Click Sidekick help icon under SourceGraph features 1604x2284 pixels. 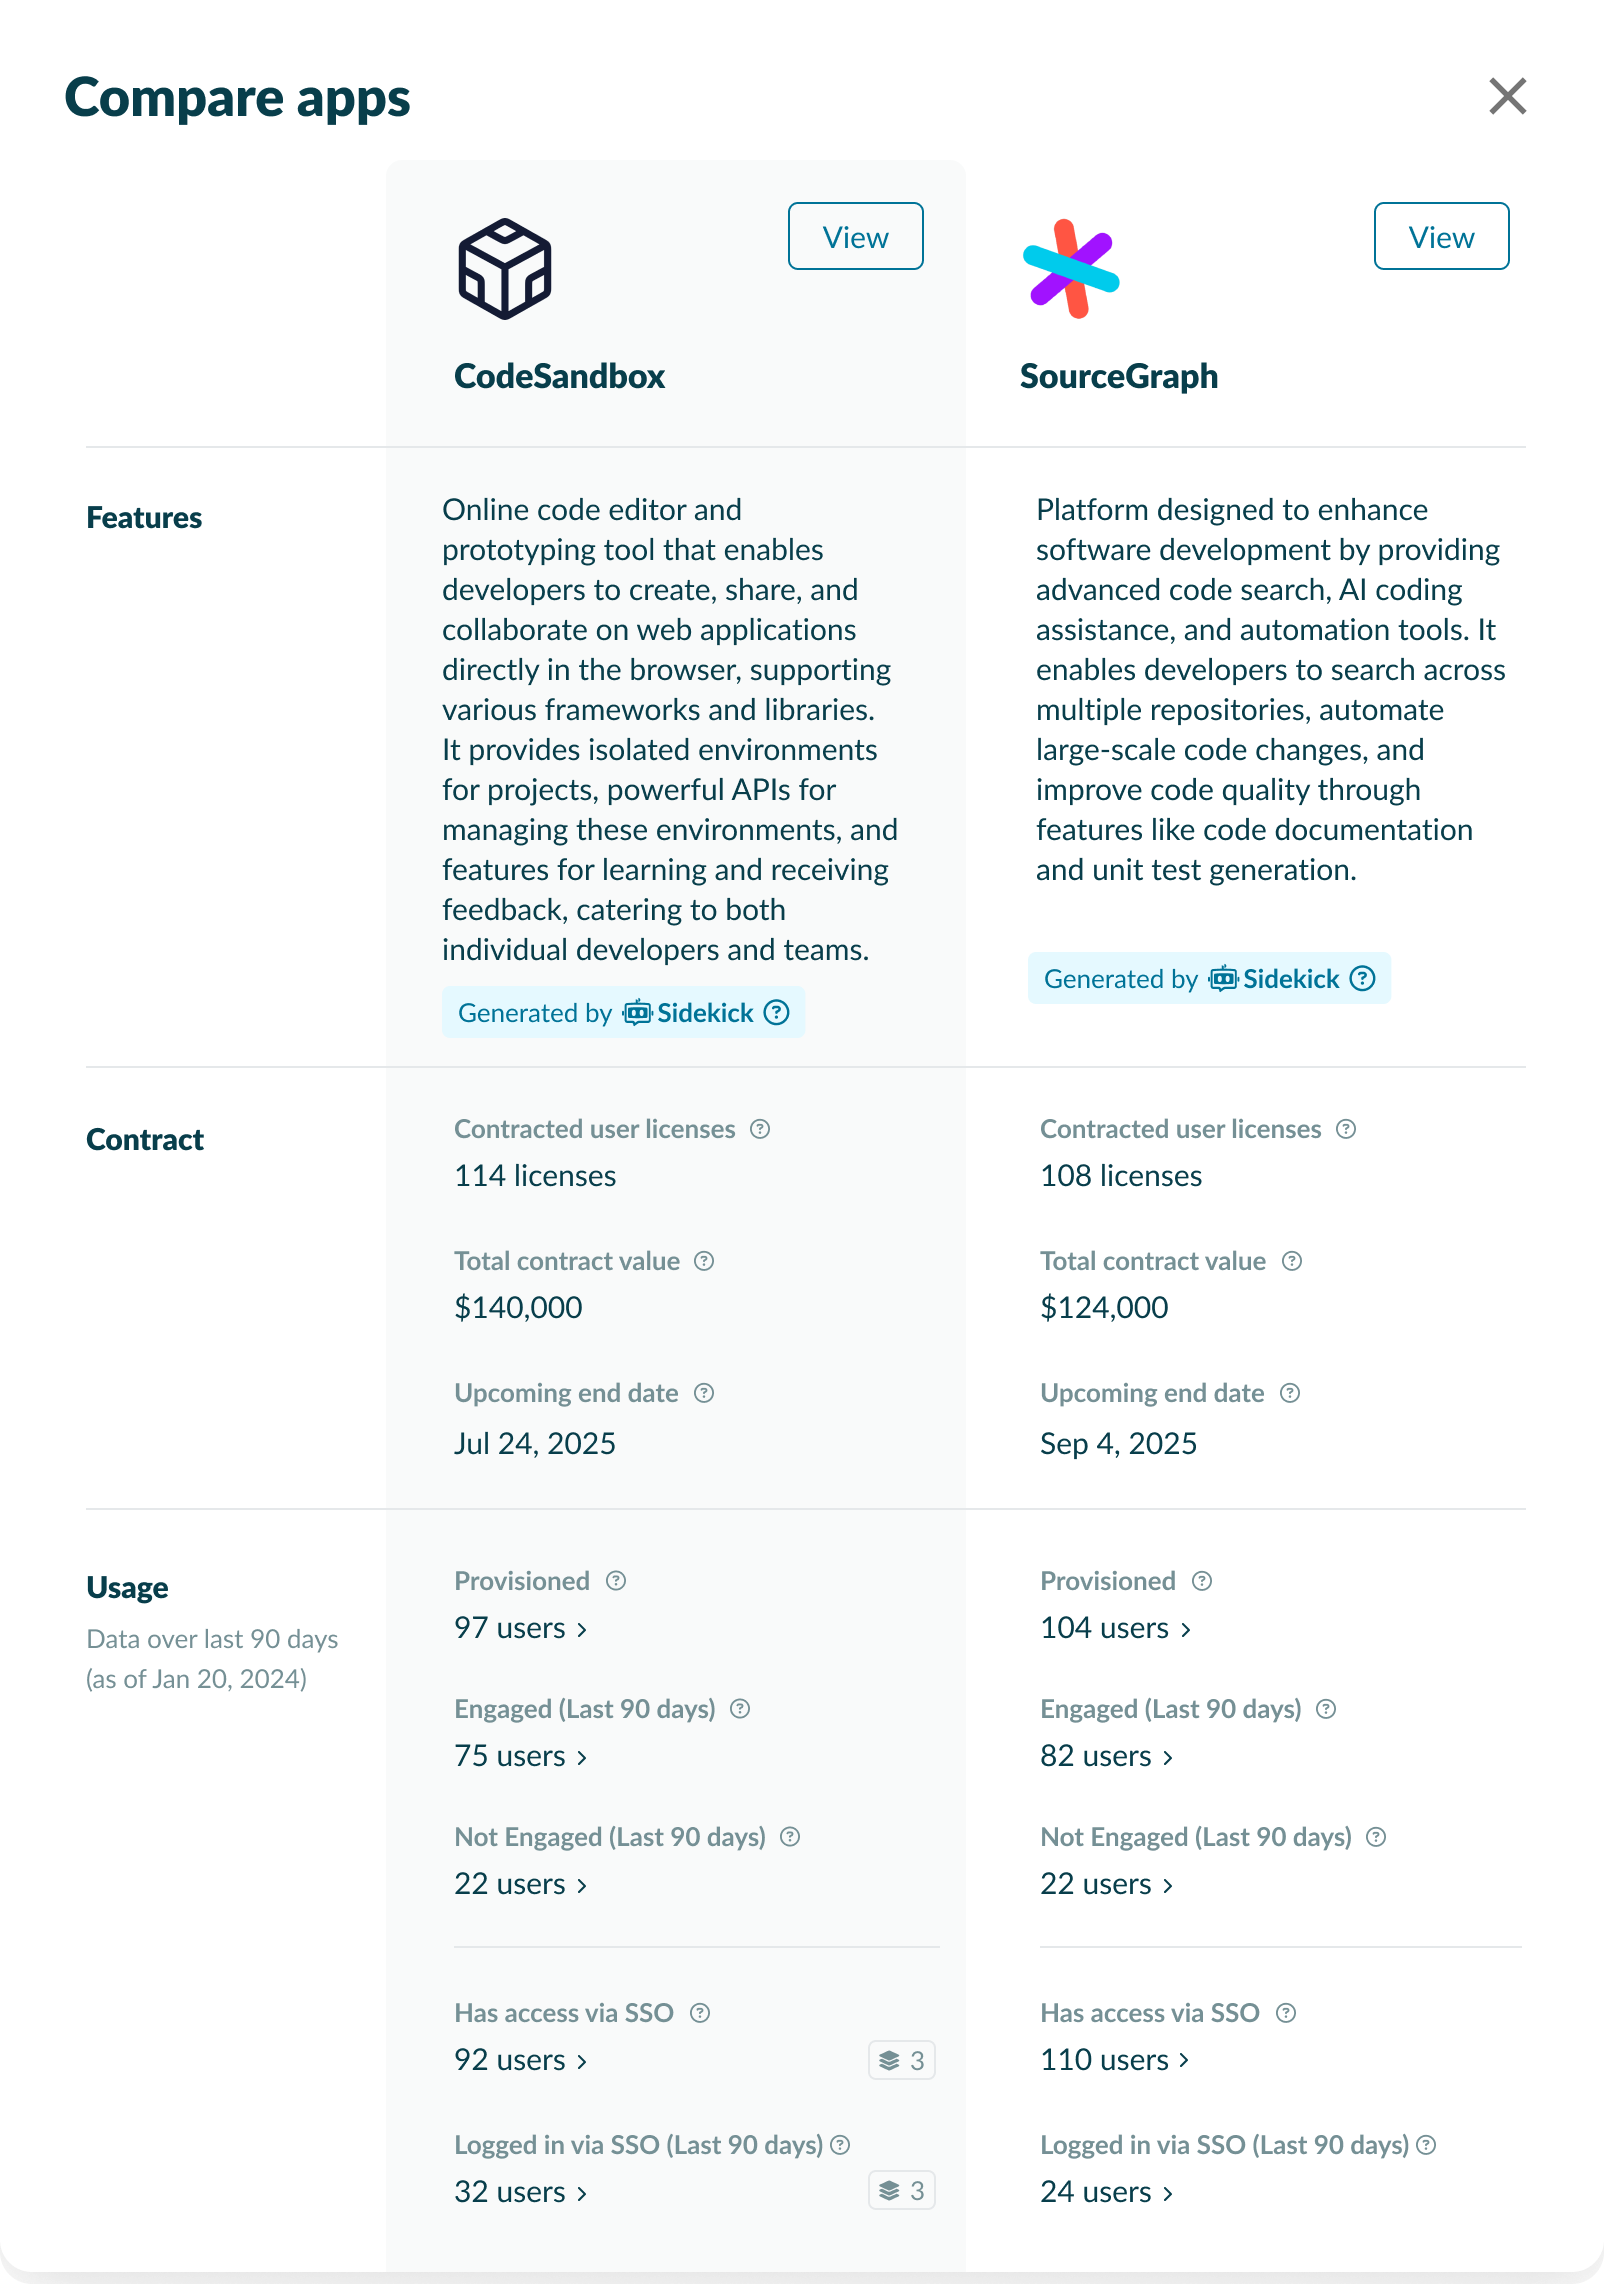coord(1362,979)
